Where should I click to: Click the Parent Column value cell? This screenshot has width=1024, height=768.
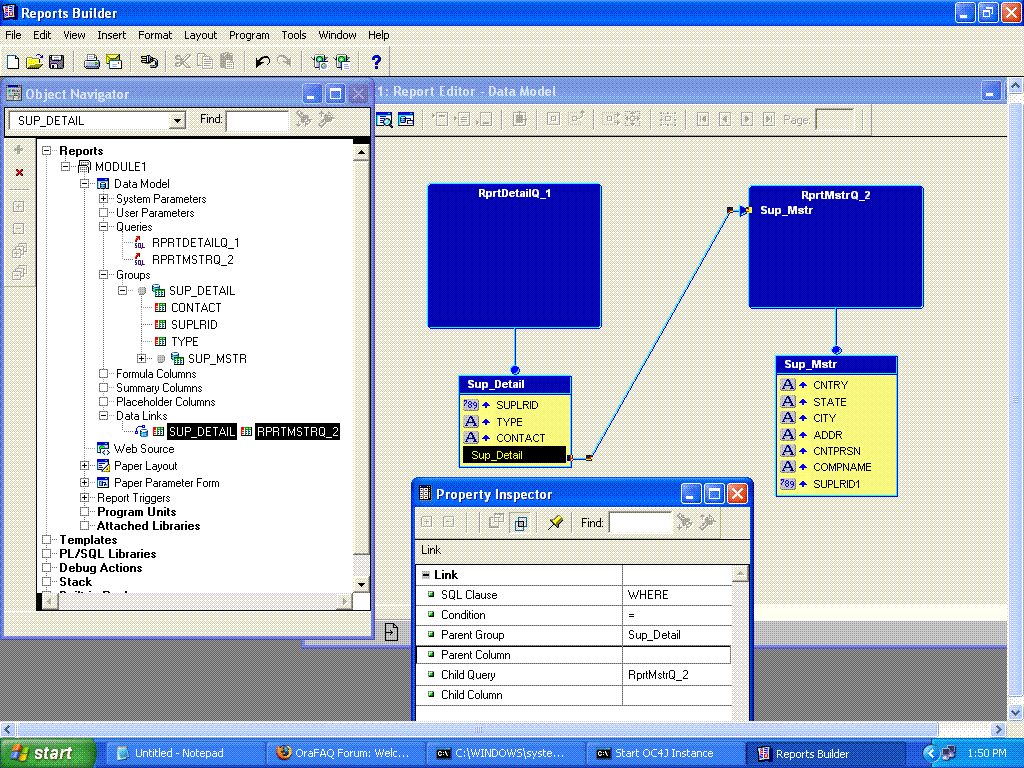click(x=677, y=655)
